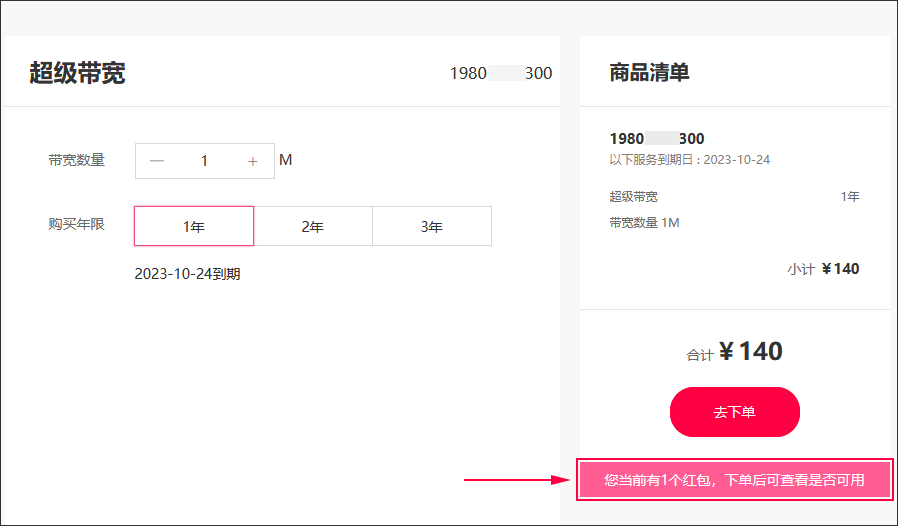Select the 1年 purchase term
Screen dimensions: 898x526
coord(194,226)
